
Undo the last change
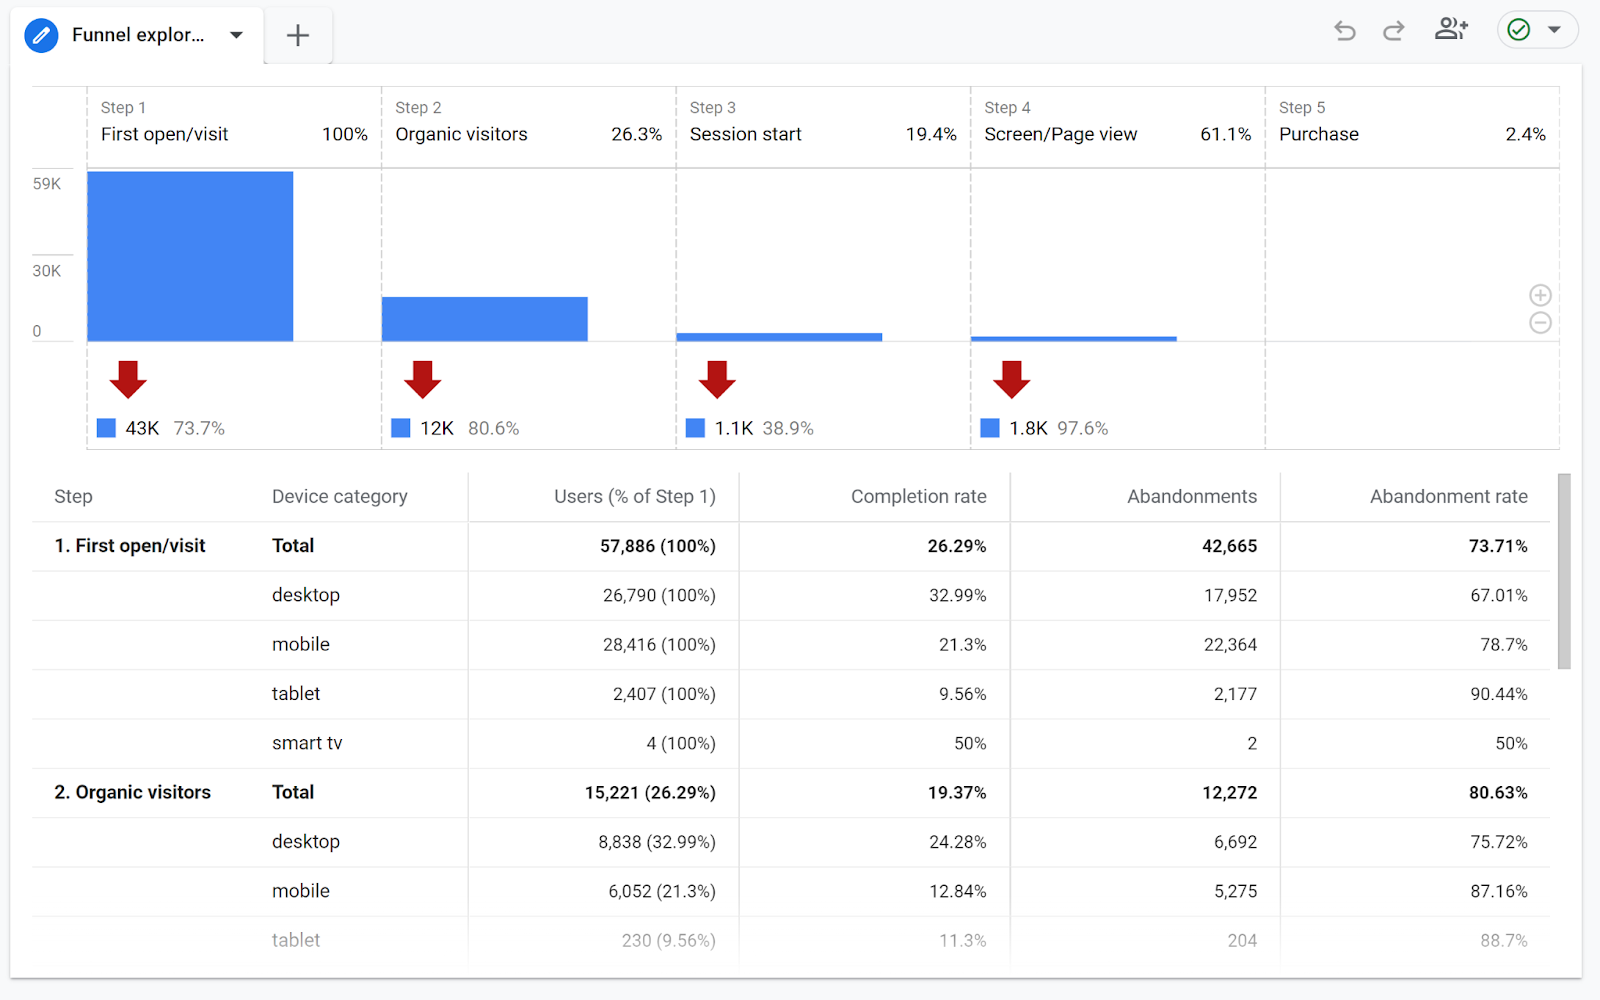pyautogui.click(x=1344, y=31)
